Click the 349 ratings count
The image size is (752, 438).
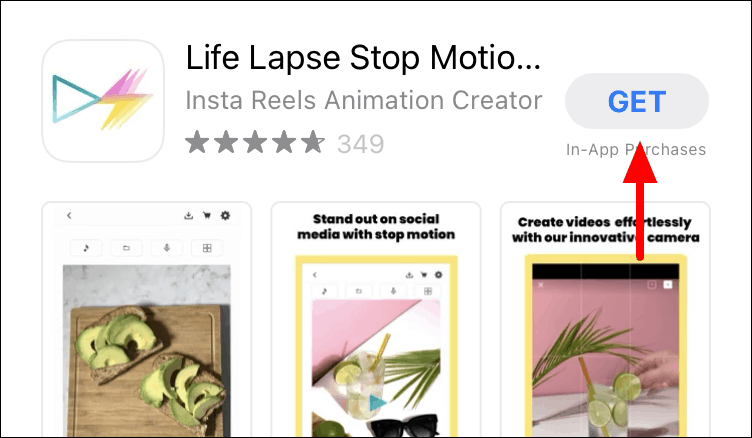point(361,143)
